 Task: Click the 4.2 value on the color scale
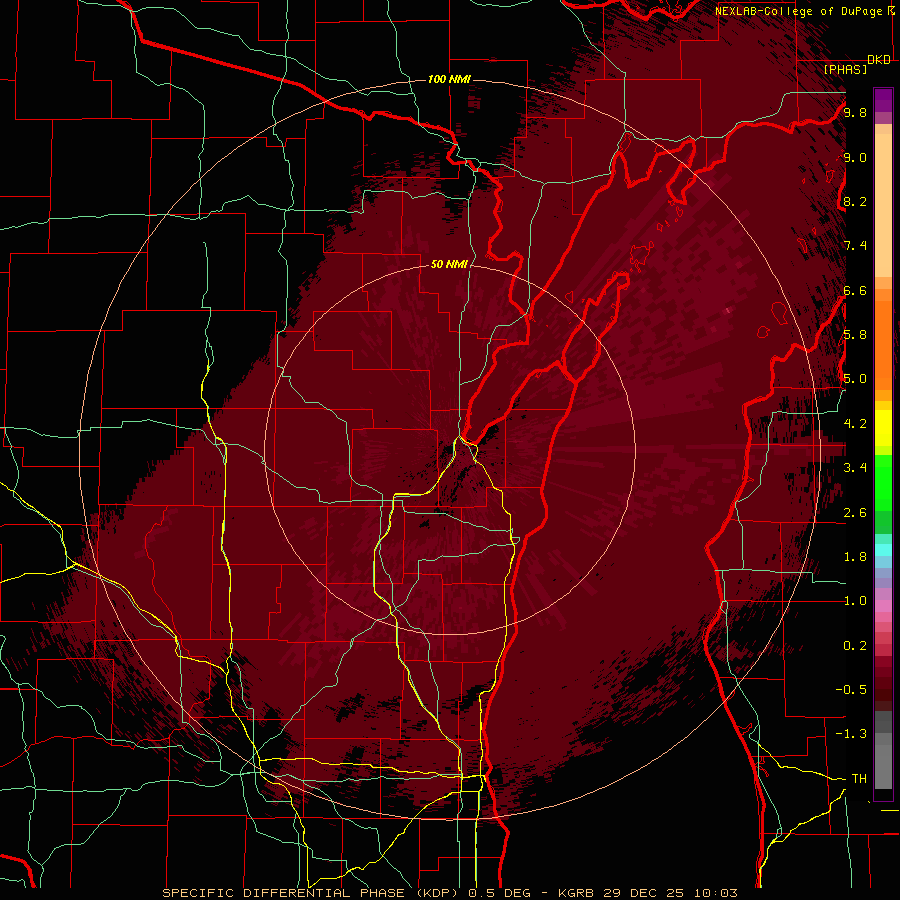[x=855, y=424]
